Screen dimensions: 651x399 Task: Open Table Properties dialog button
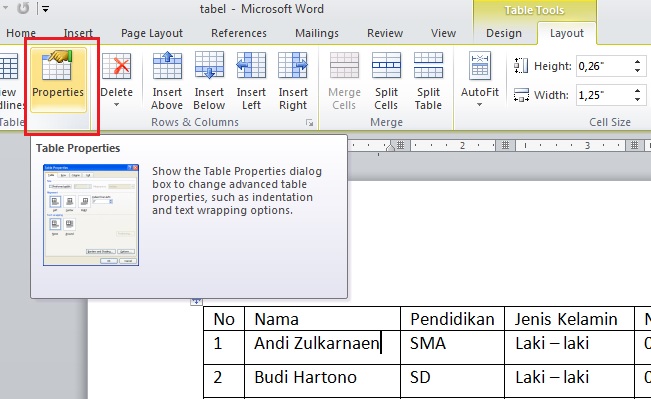point(58,80)
